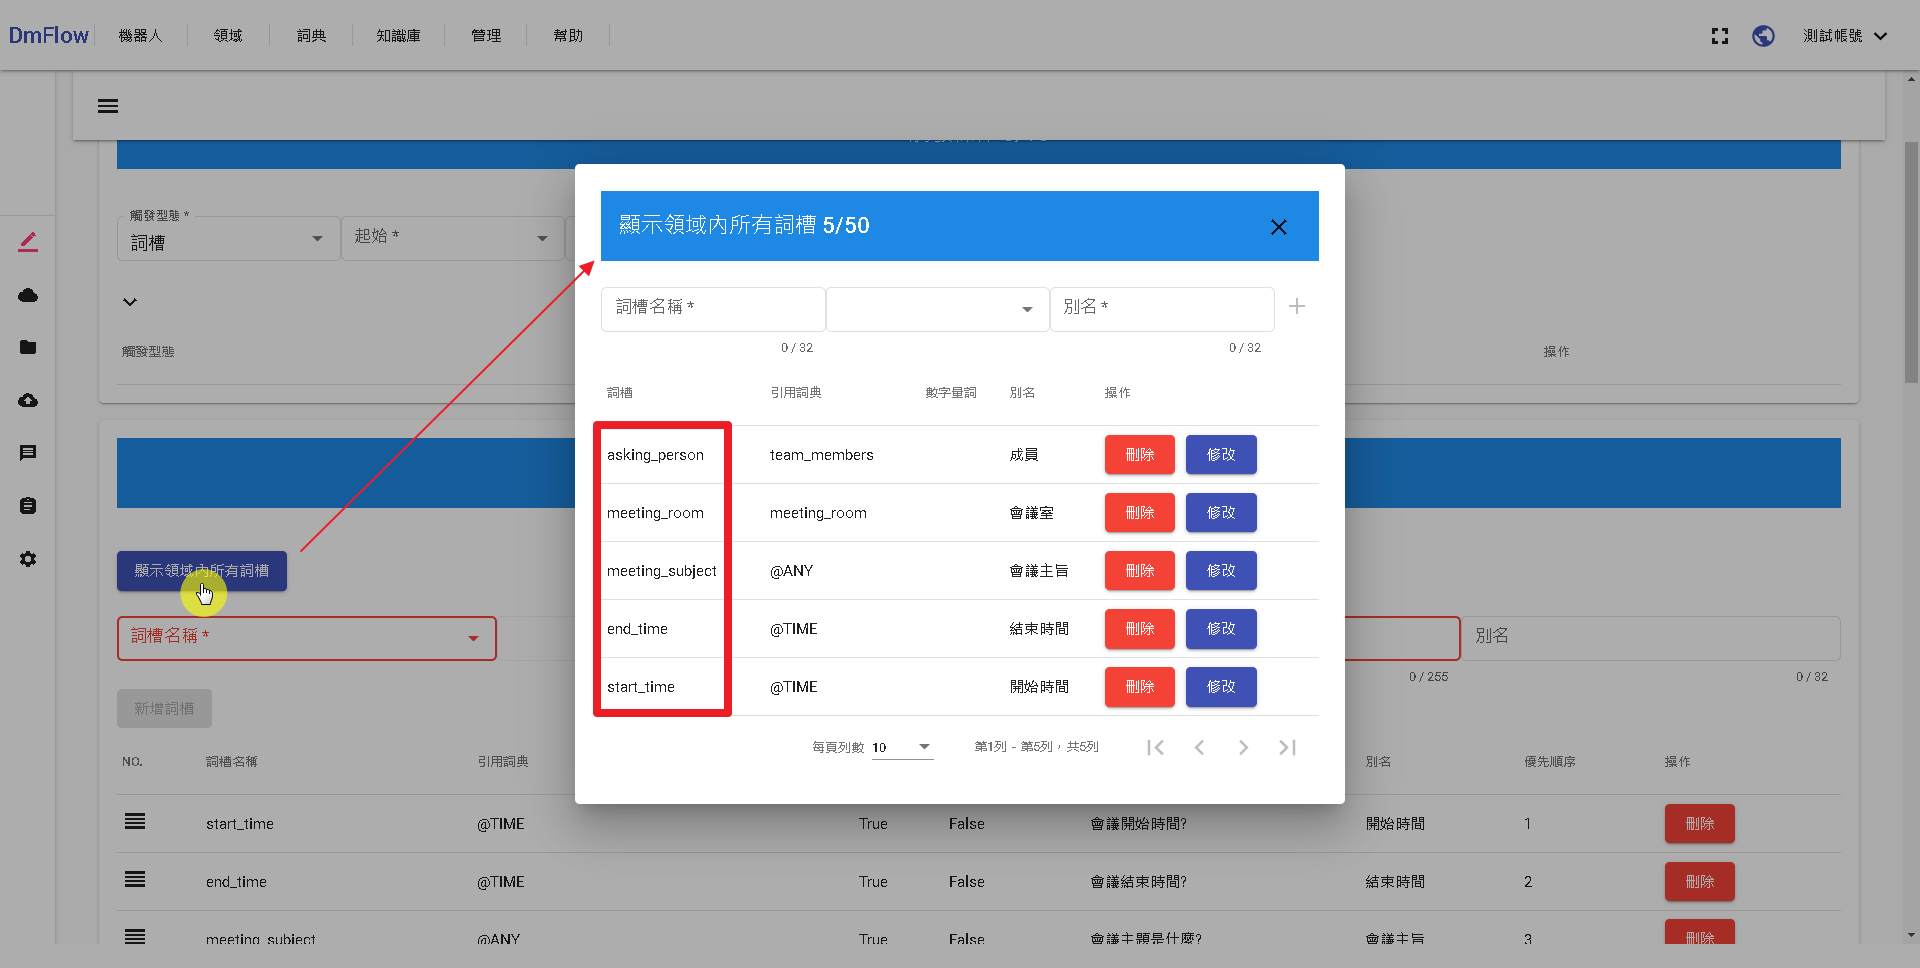Open dictionary dropdown in the dialog
This screenshot has height=968, width=1920.
pyautogui.click(x=937, y=309)
